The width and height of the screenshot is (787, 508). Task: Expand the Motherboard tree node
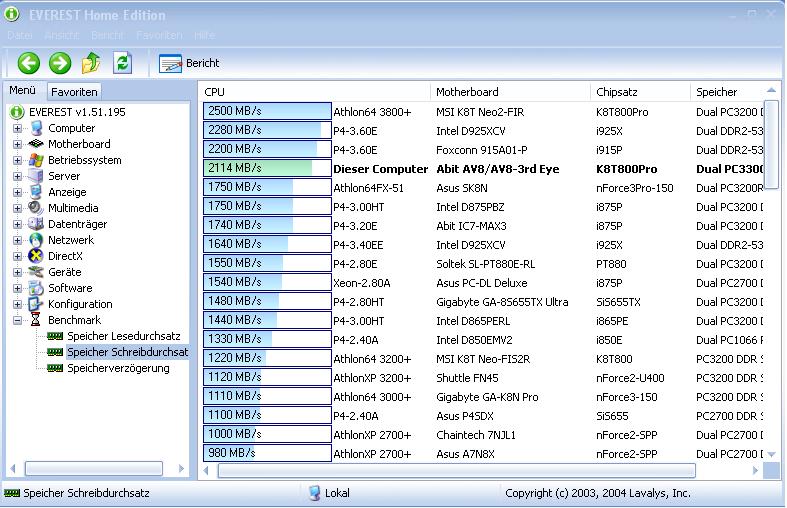tap(18, 145)
